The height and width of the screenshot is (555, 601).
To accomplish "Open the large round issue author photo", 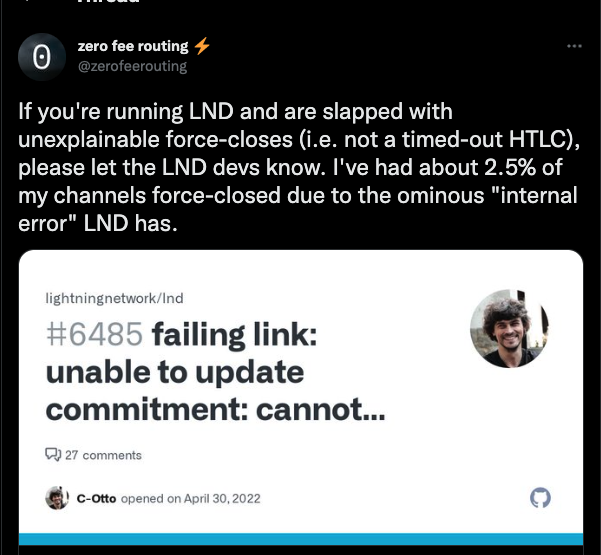I will (x=509, y=328).
